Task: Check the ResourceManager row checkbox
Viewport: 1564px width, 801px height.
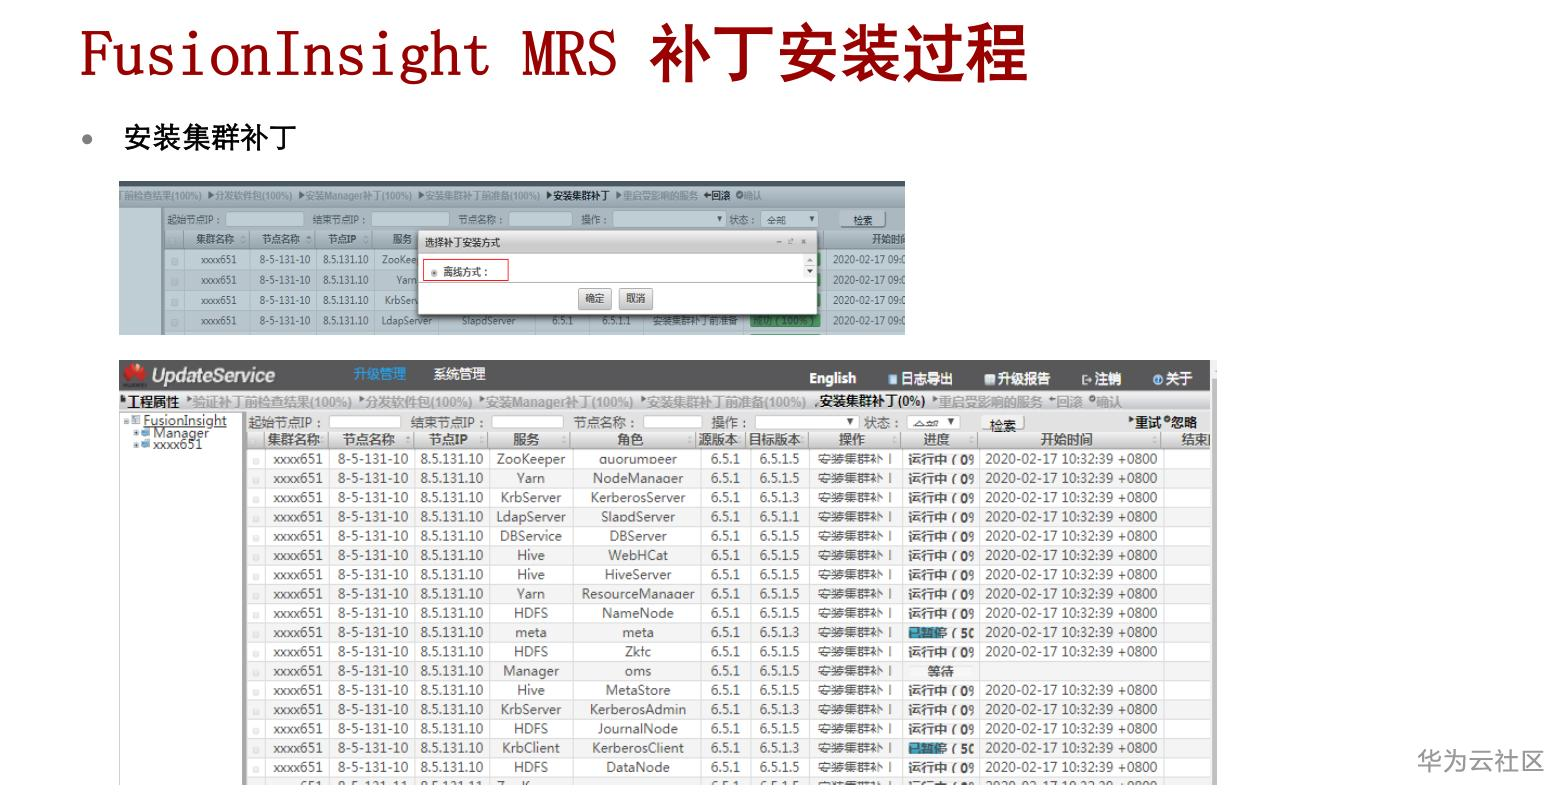Action: (256, 594)
